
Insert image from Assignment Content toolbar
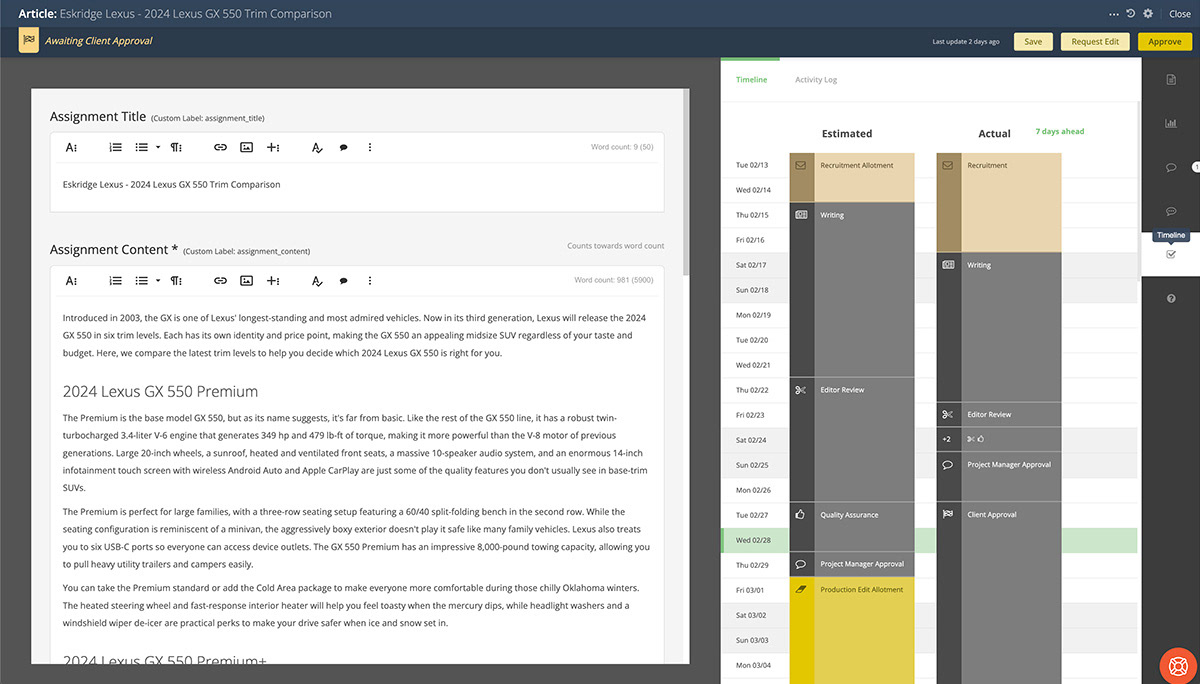(x=246, y=281)
